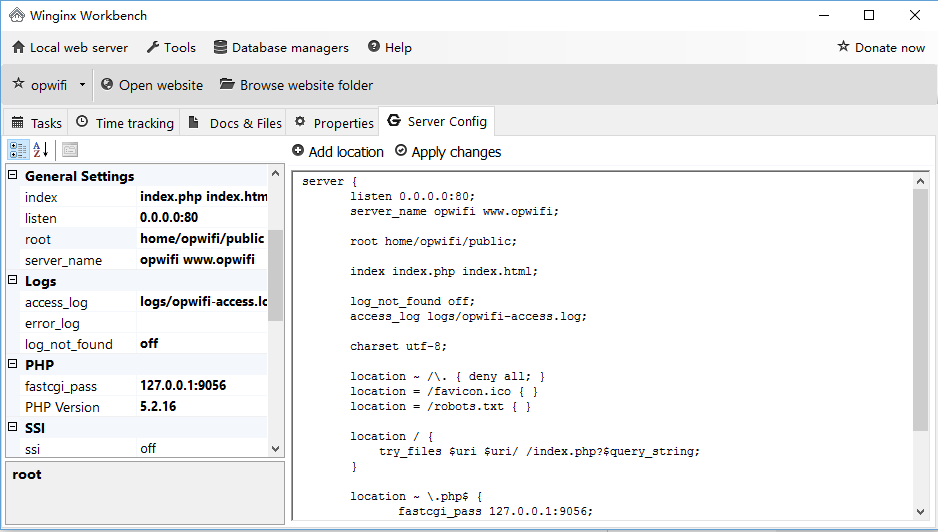The width and height of the screenshot is (938, 532).
Task: Click the Winginx Workbench app icon in title bar
Action: 16,15
